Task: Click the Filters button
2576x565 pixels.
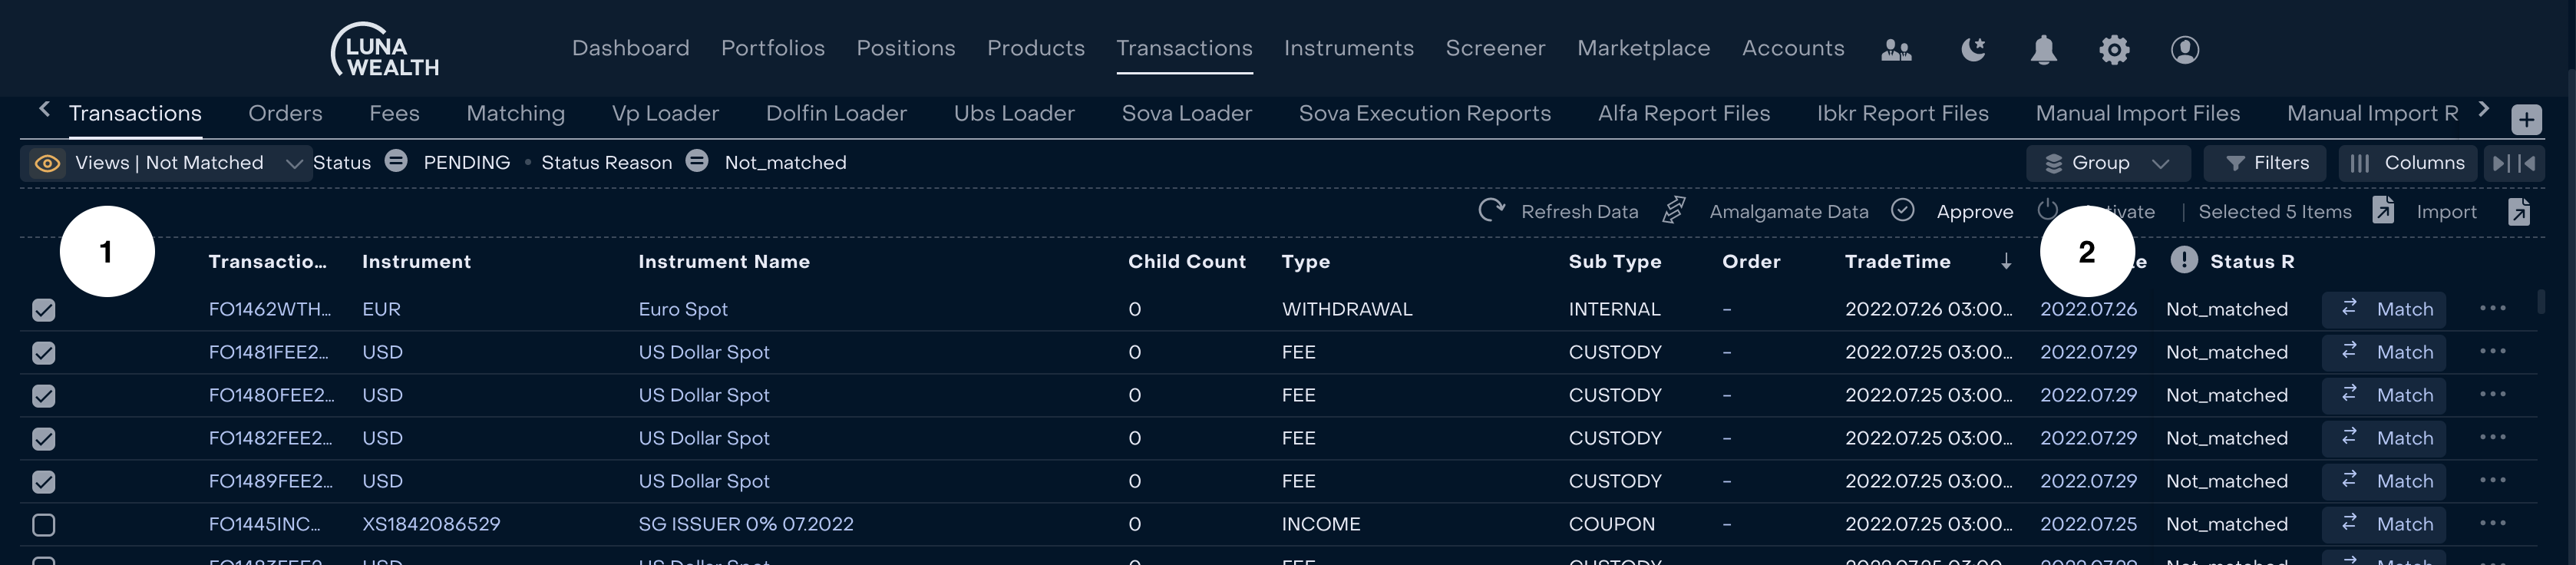Action: pos(2265,163)
